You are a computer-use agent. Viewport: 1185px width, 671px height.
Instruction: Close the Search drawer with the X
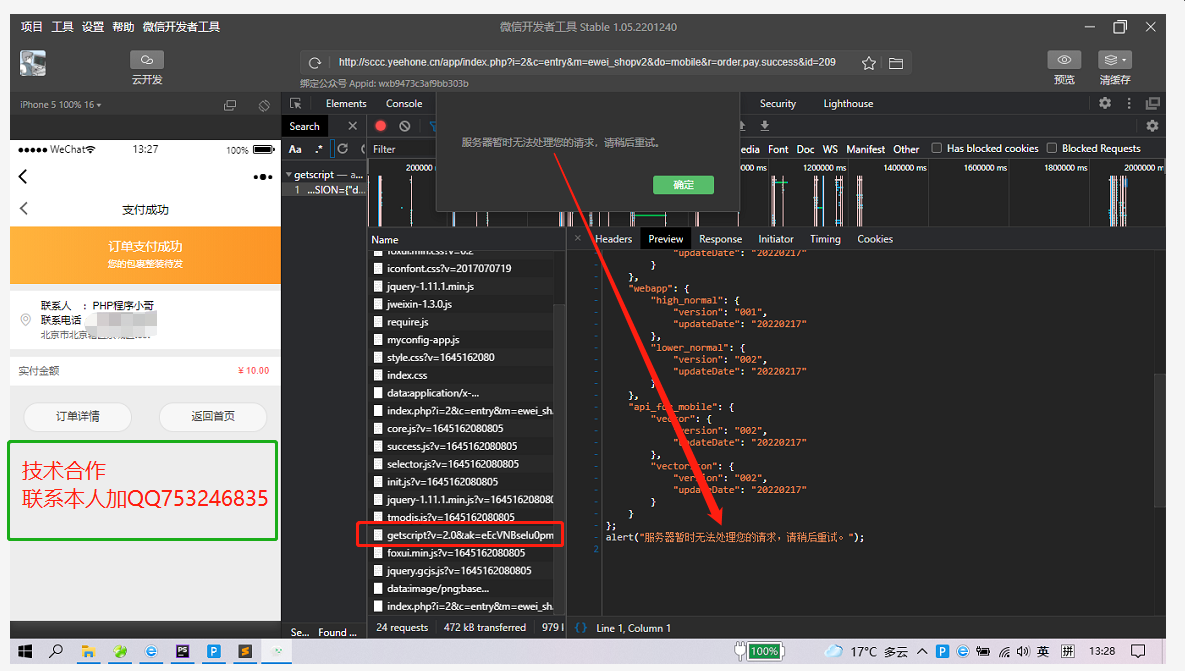point(352,126)
